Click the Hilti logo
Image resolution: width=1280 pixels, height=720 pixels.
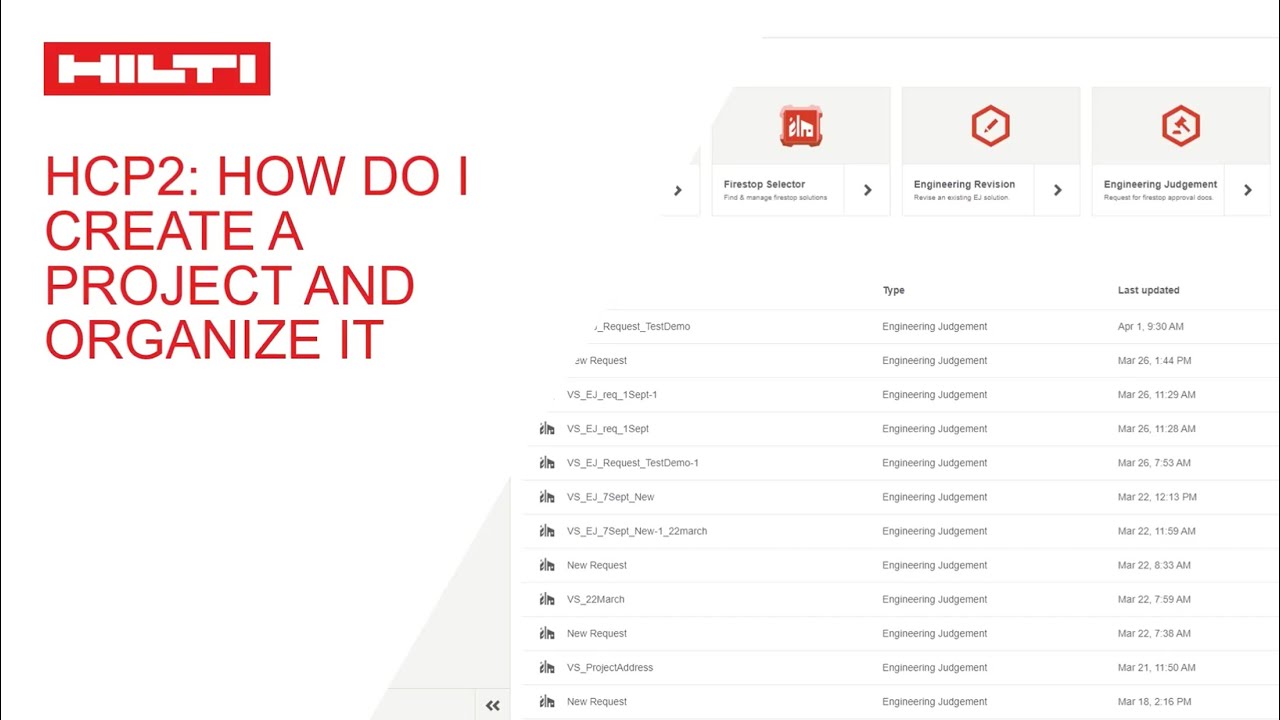[157, 69]
